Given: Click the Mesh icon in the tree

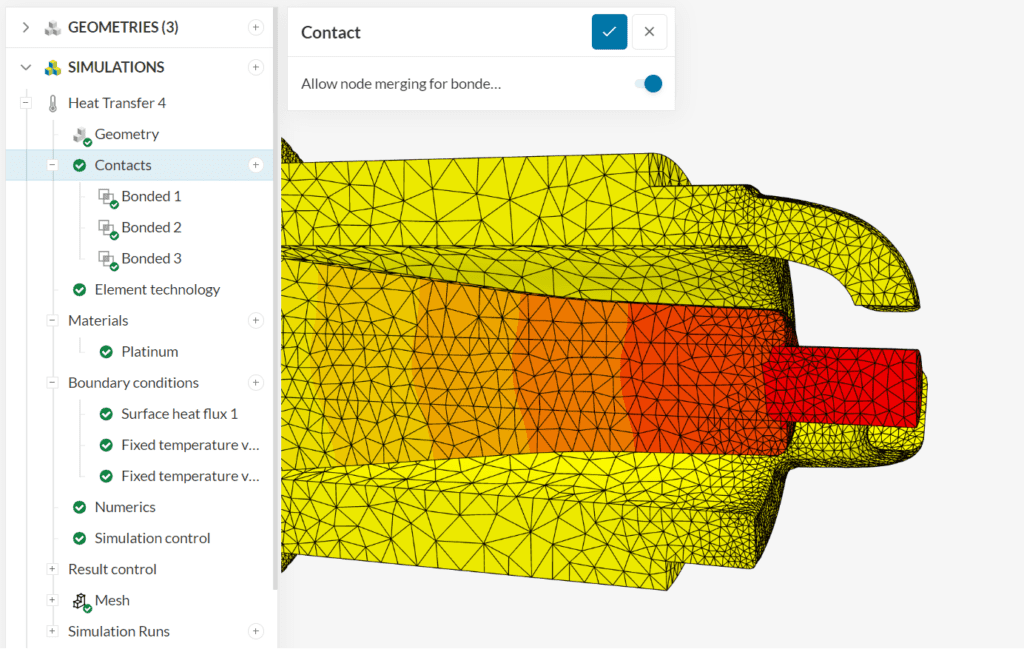Looking at the screenshot, I should [82, 600].
